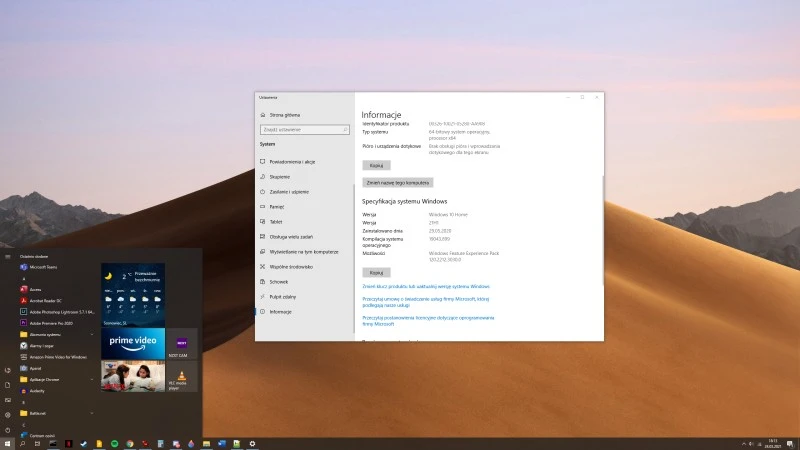Expand the Aplikacje Chrome folder
The image size is (800, 450).
tap(56, 380)
